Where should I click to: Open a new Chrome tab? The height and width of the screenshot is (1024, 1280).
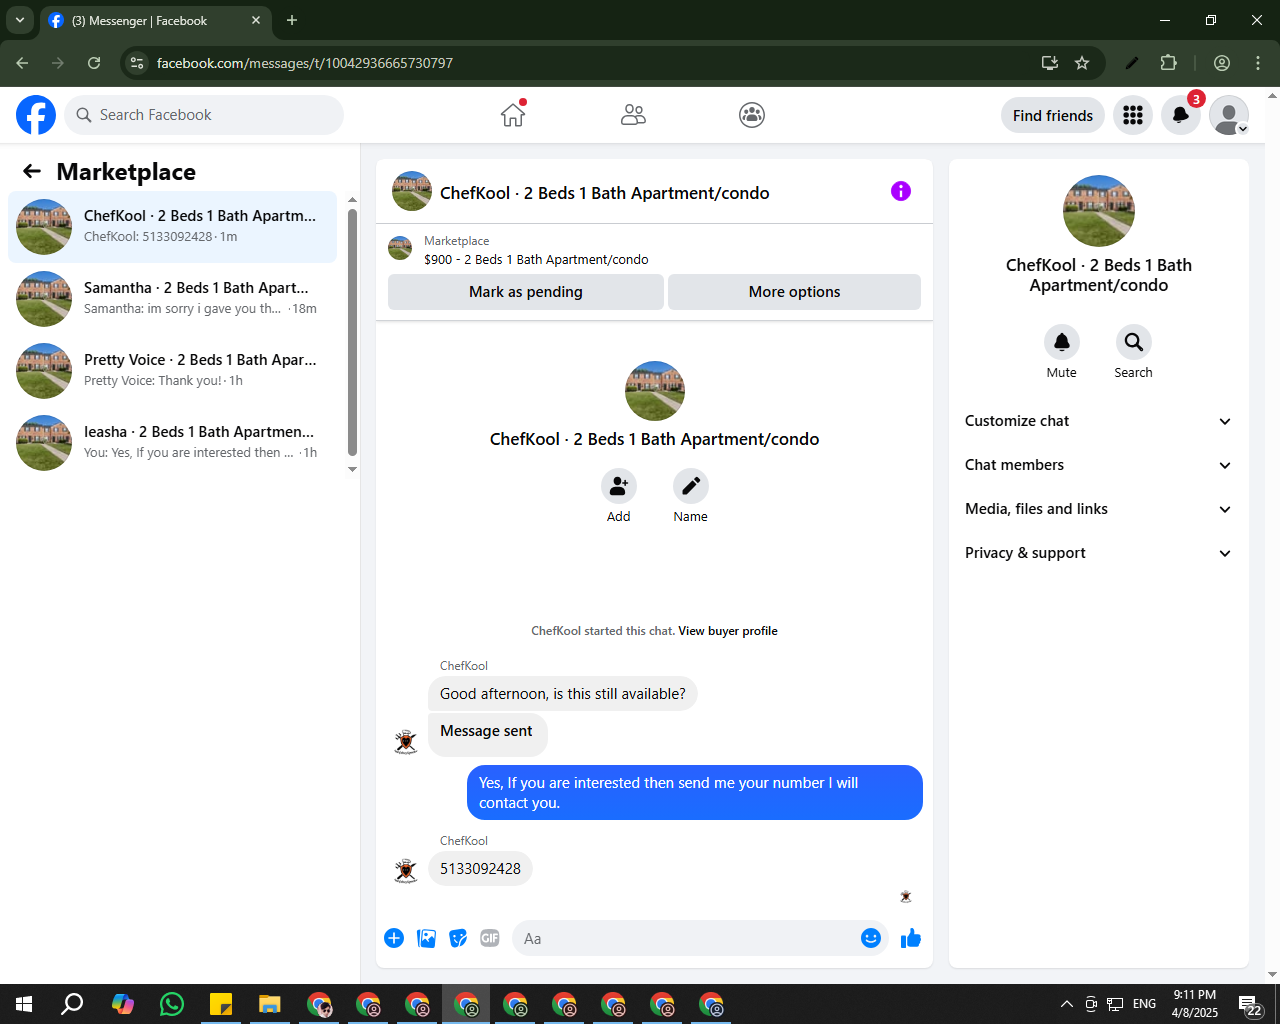292,20
